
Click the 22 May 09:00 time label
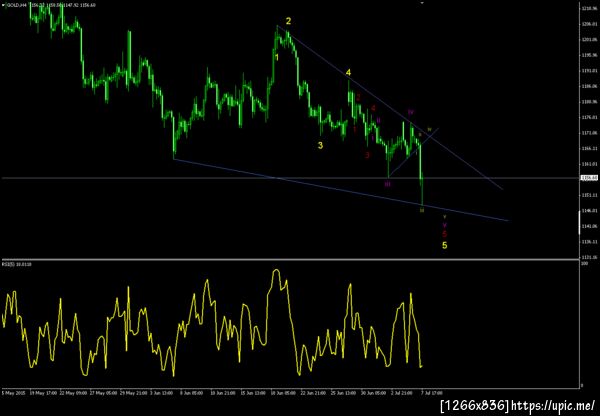pos(73,393)
